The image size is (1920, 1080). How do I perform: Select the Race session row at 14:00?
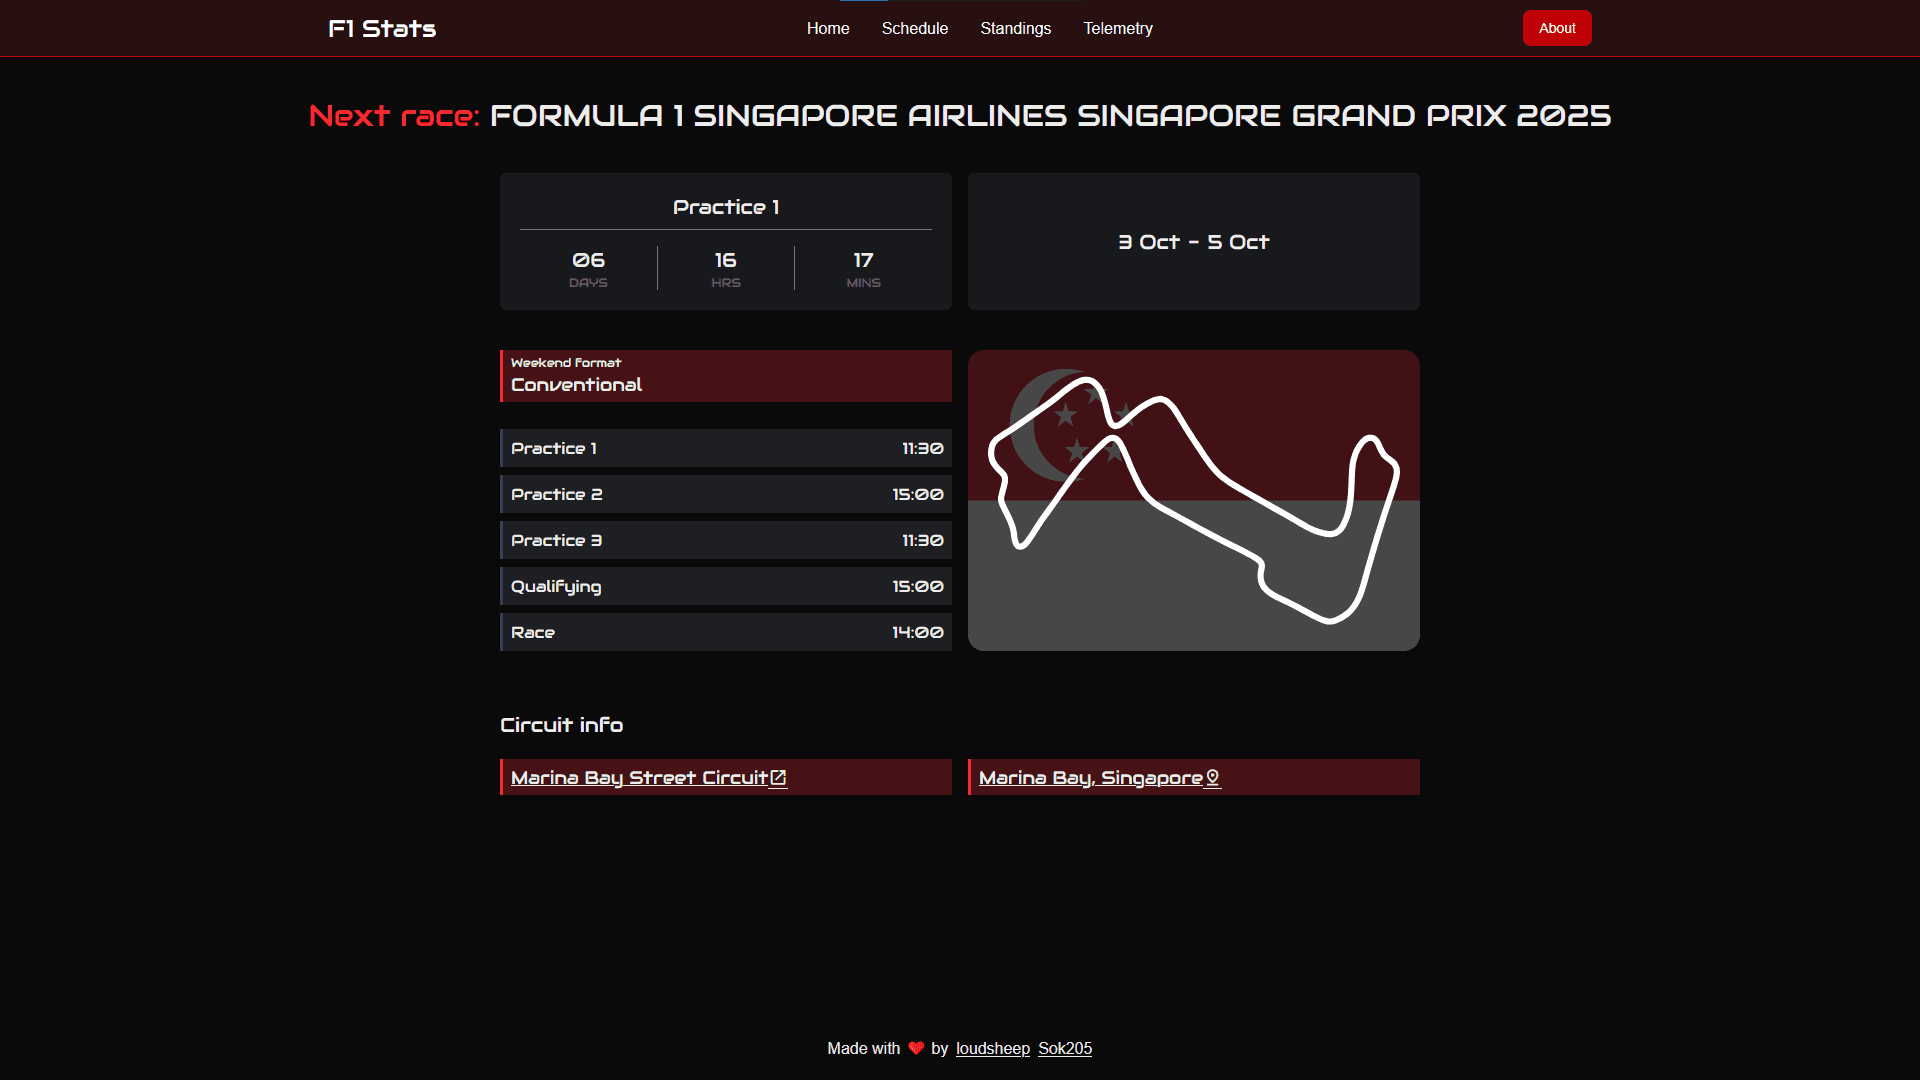pyautogui.click(x=725, y=632)
